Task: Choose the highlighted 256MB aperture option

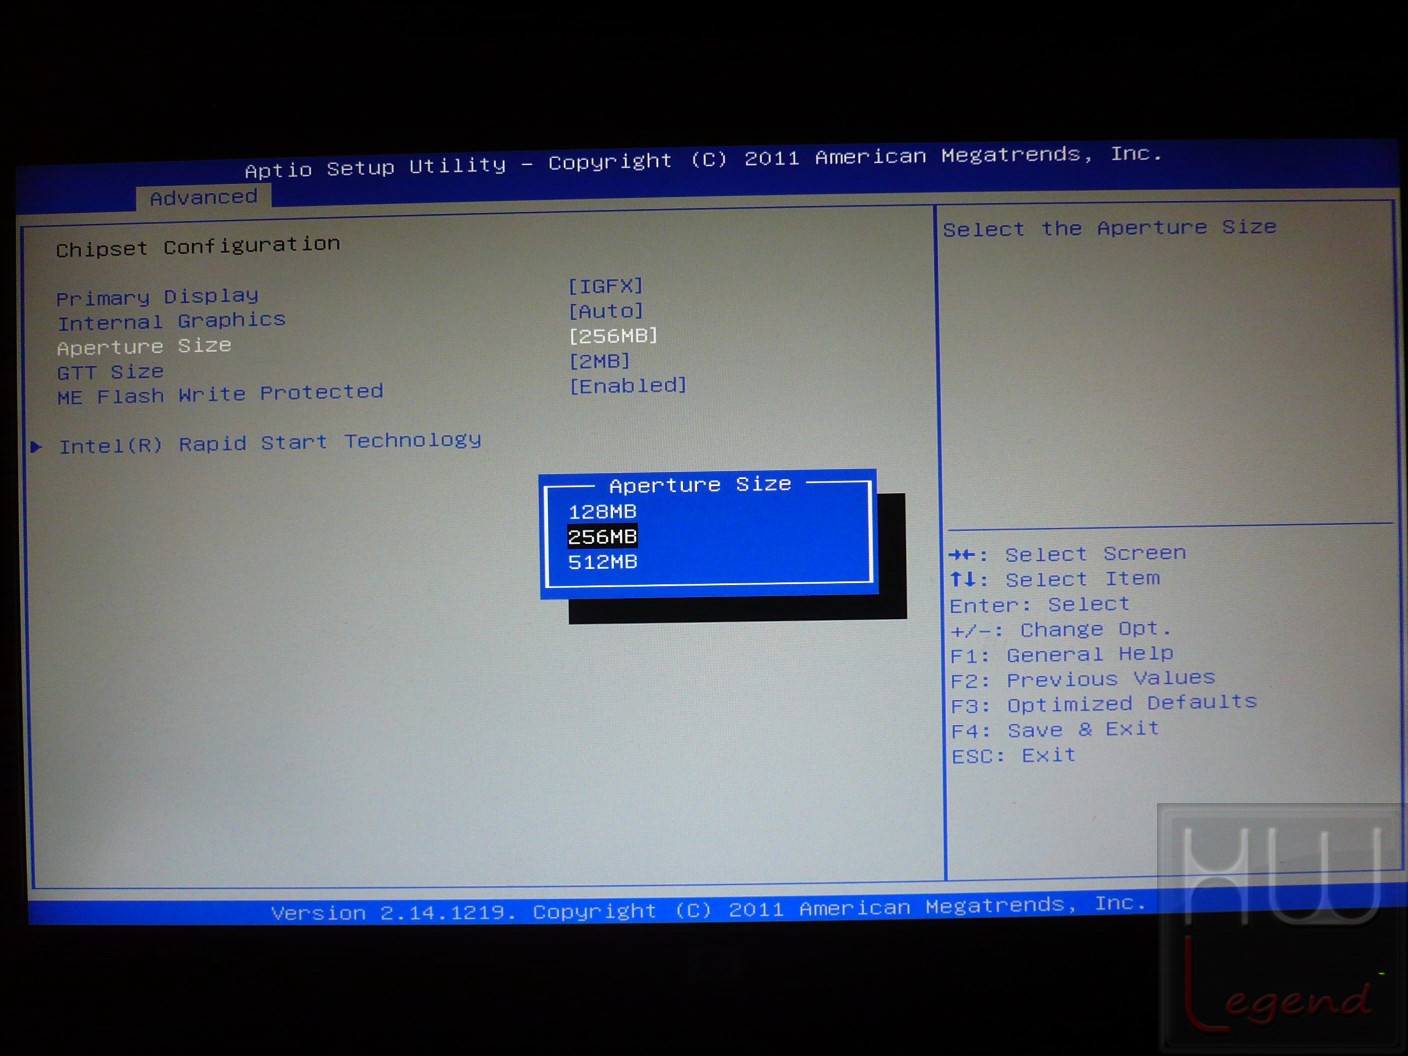Action: tap(602, 537)
